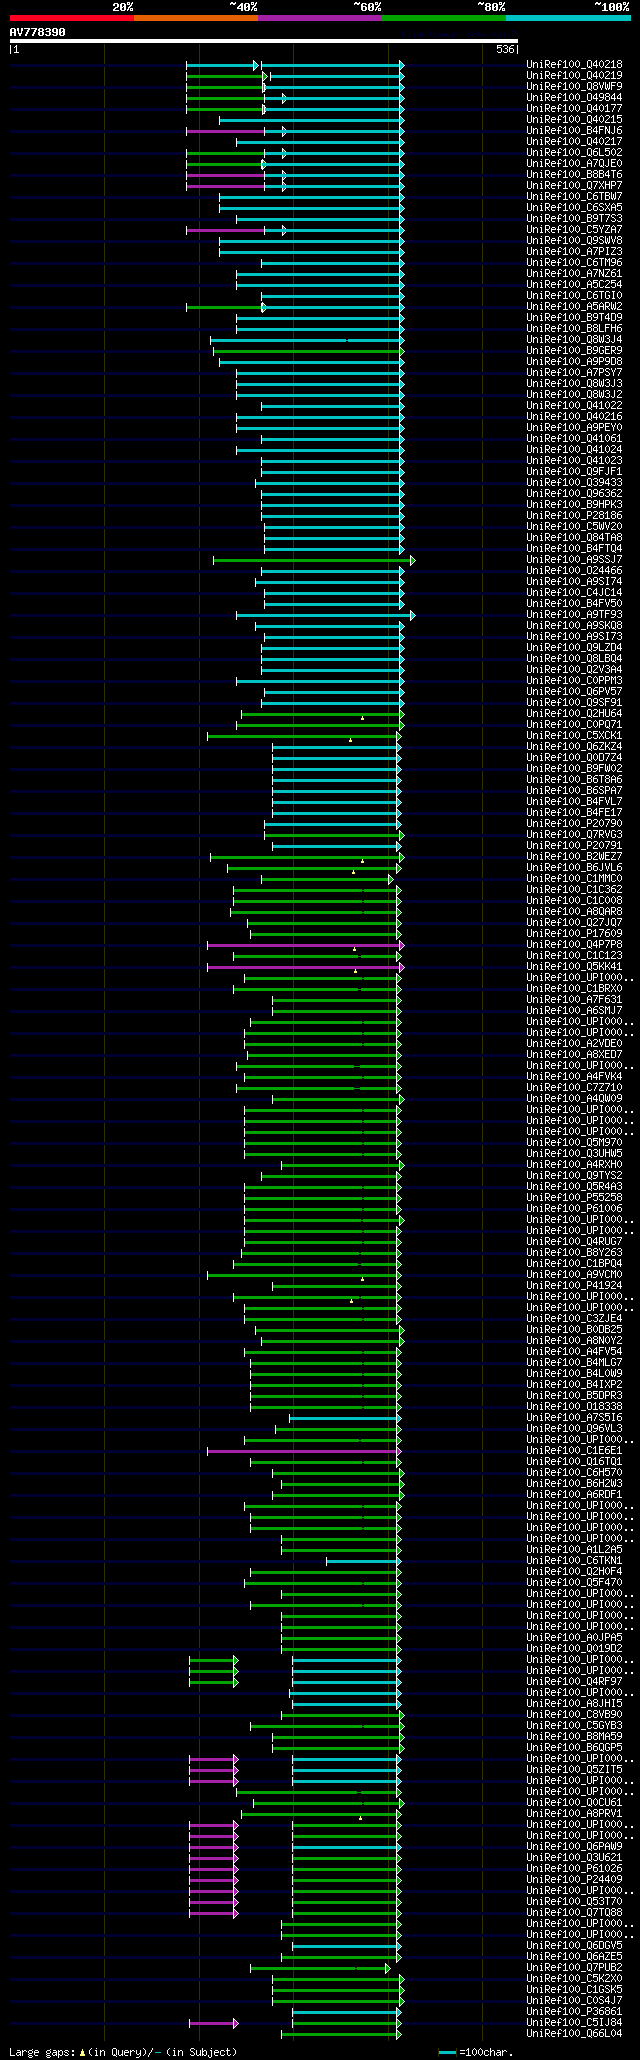This screenshot has width=640, height=2060.
Task: Select hit UniRef100_Q8VWF9
Action: point(574,86)
